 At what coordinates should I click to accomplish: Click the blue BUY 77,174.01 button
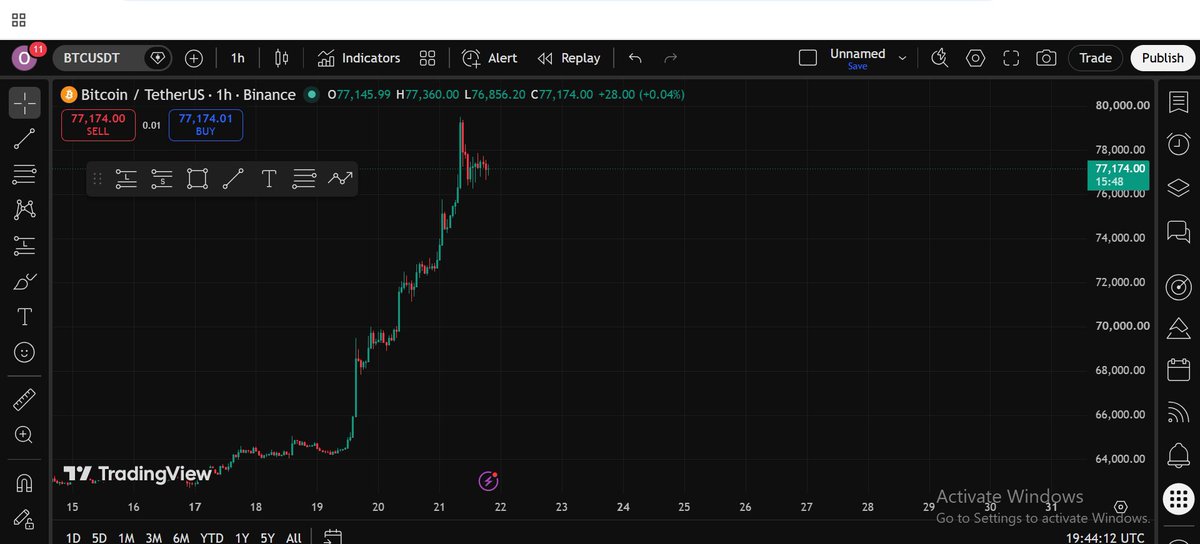click(205, 125)
